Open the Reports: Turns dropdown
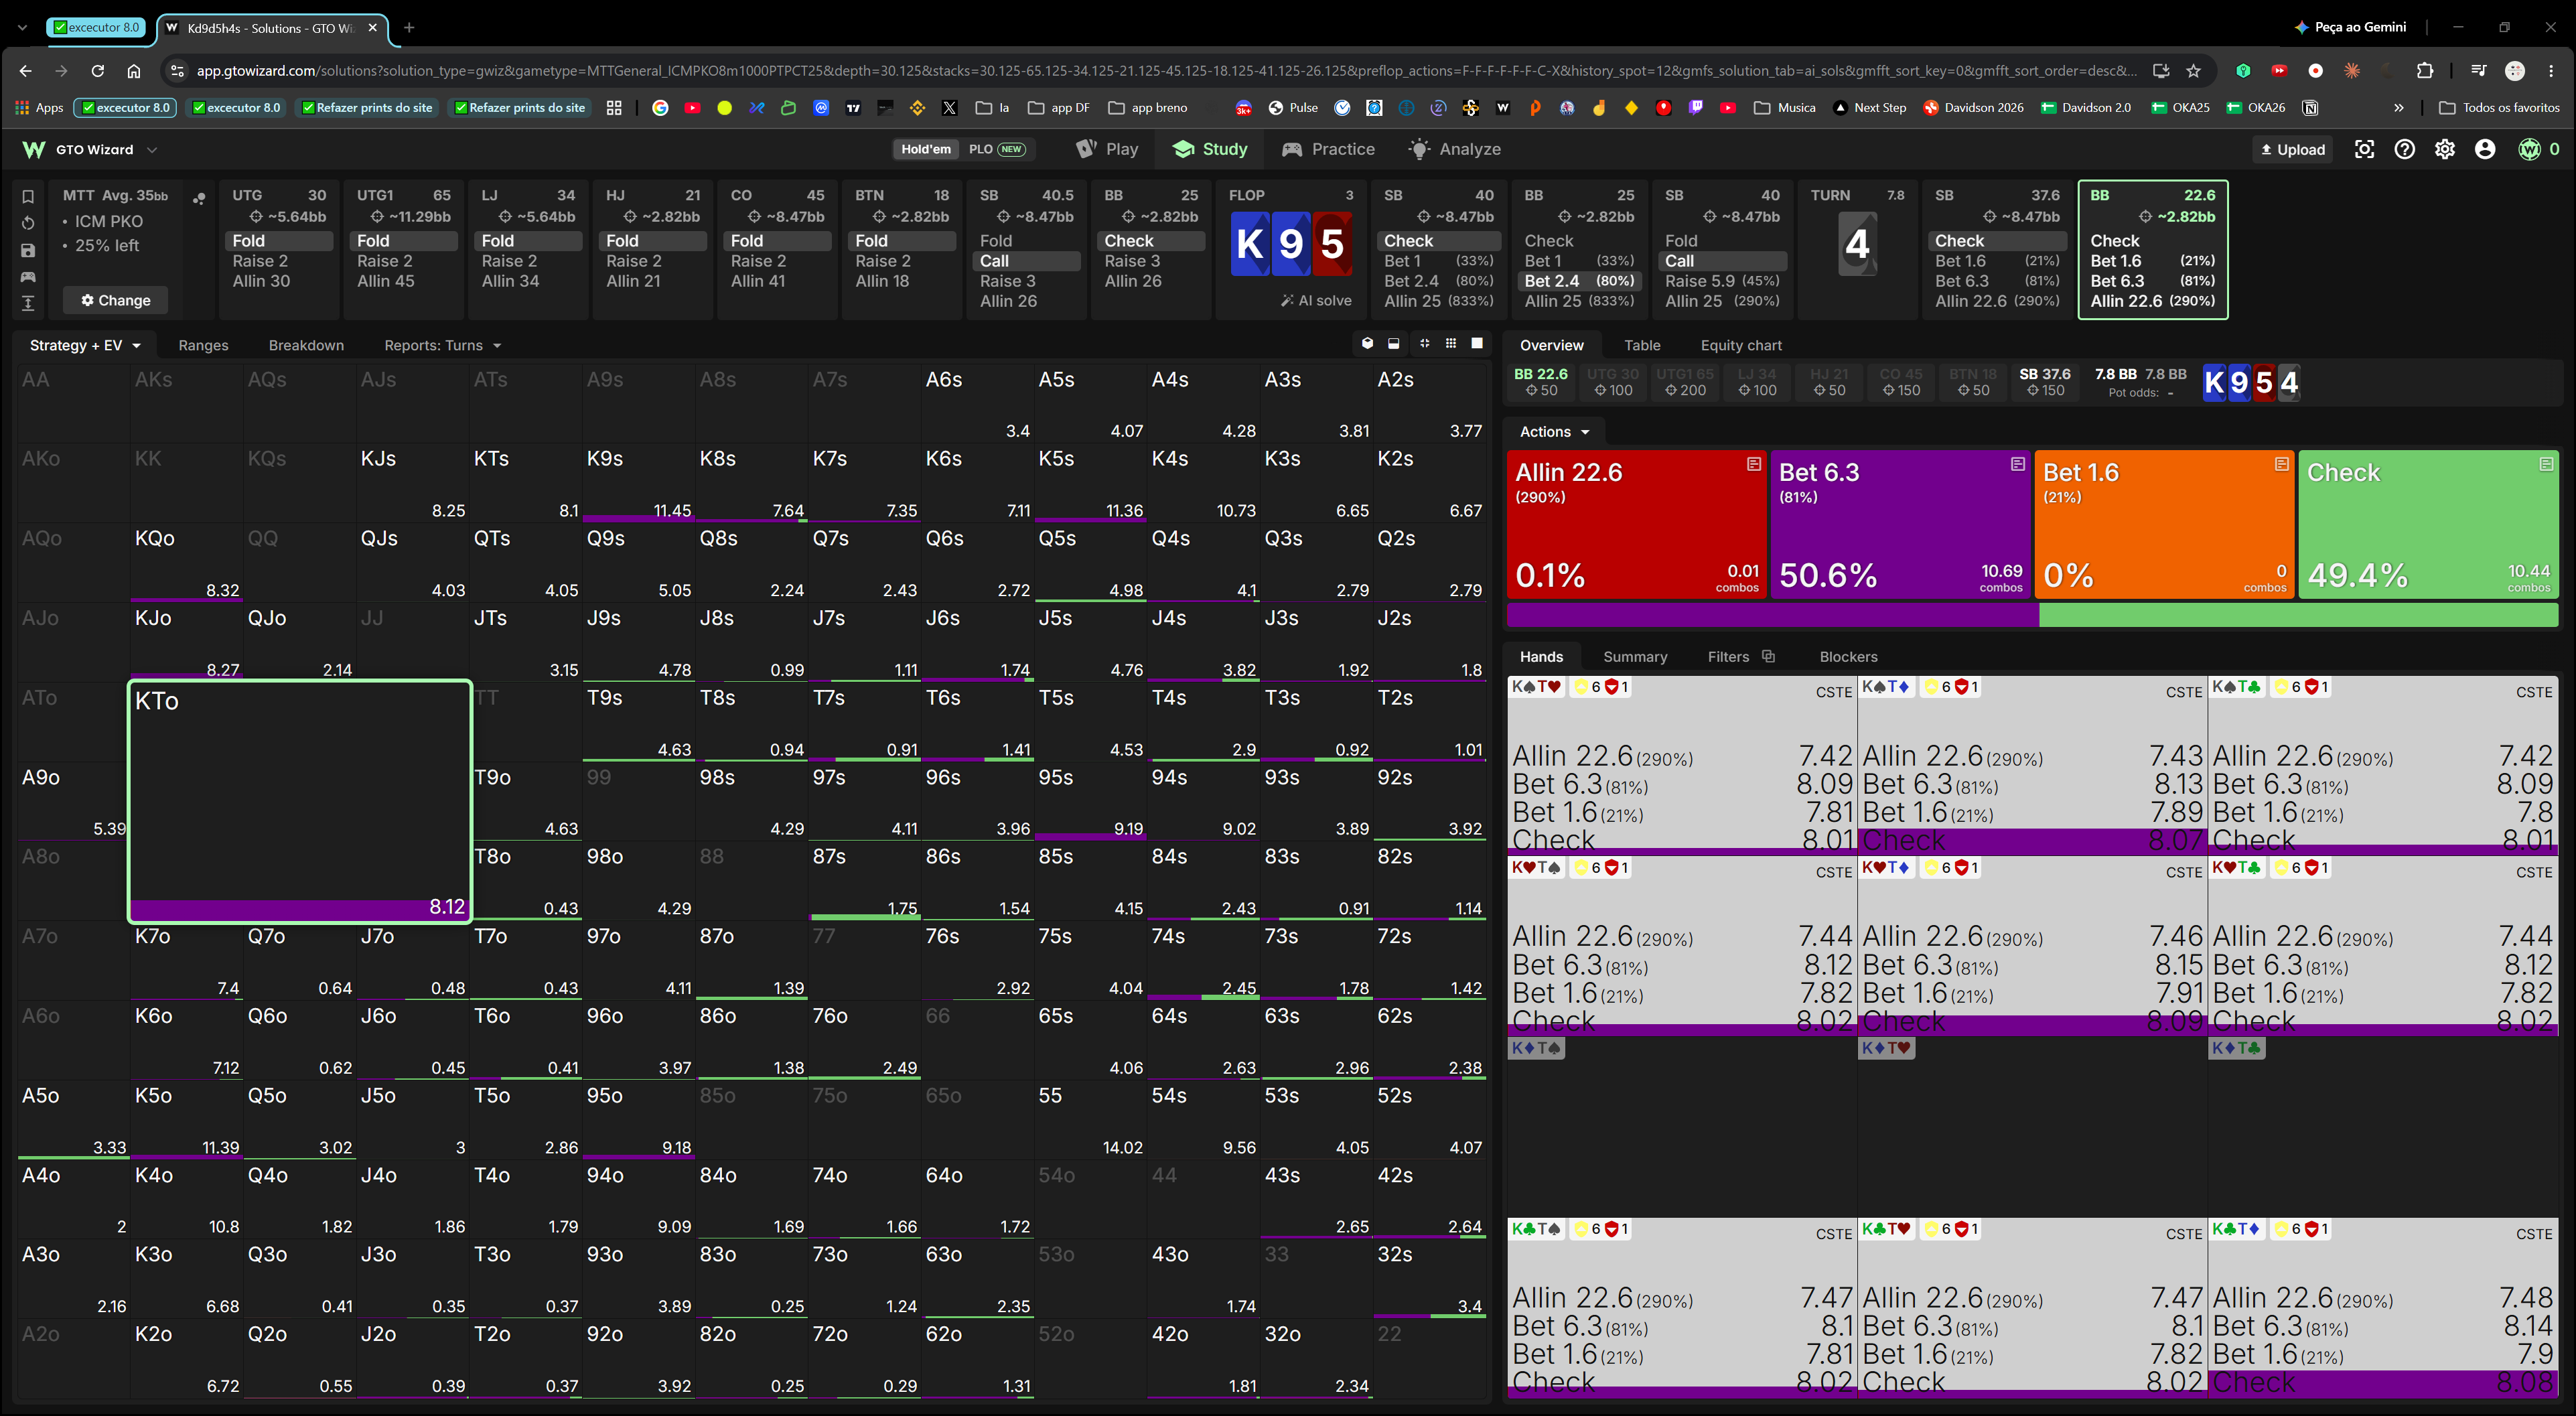This screenshot has height=1416, width=2576. point(443,345)
